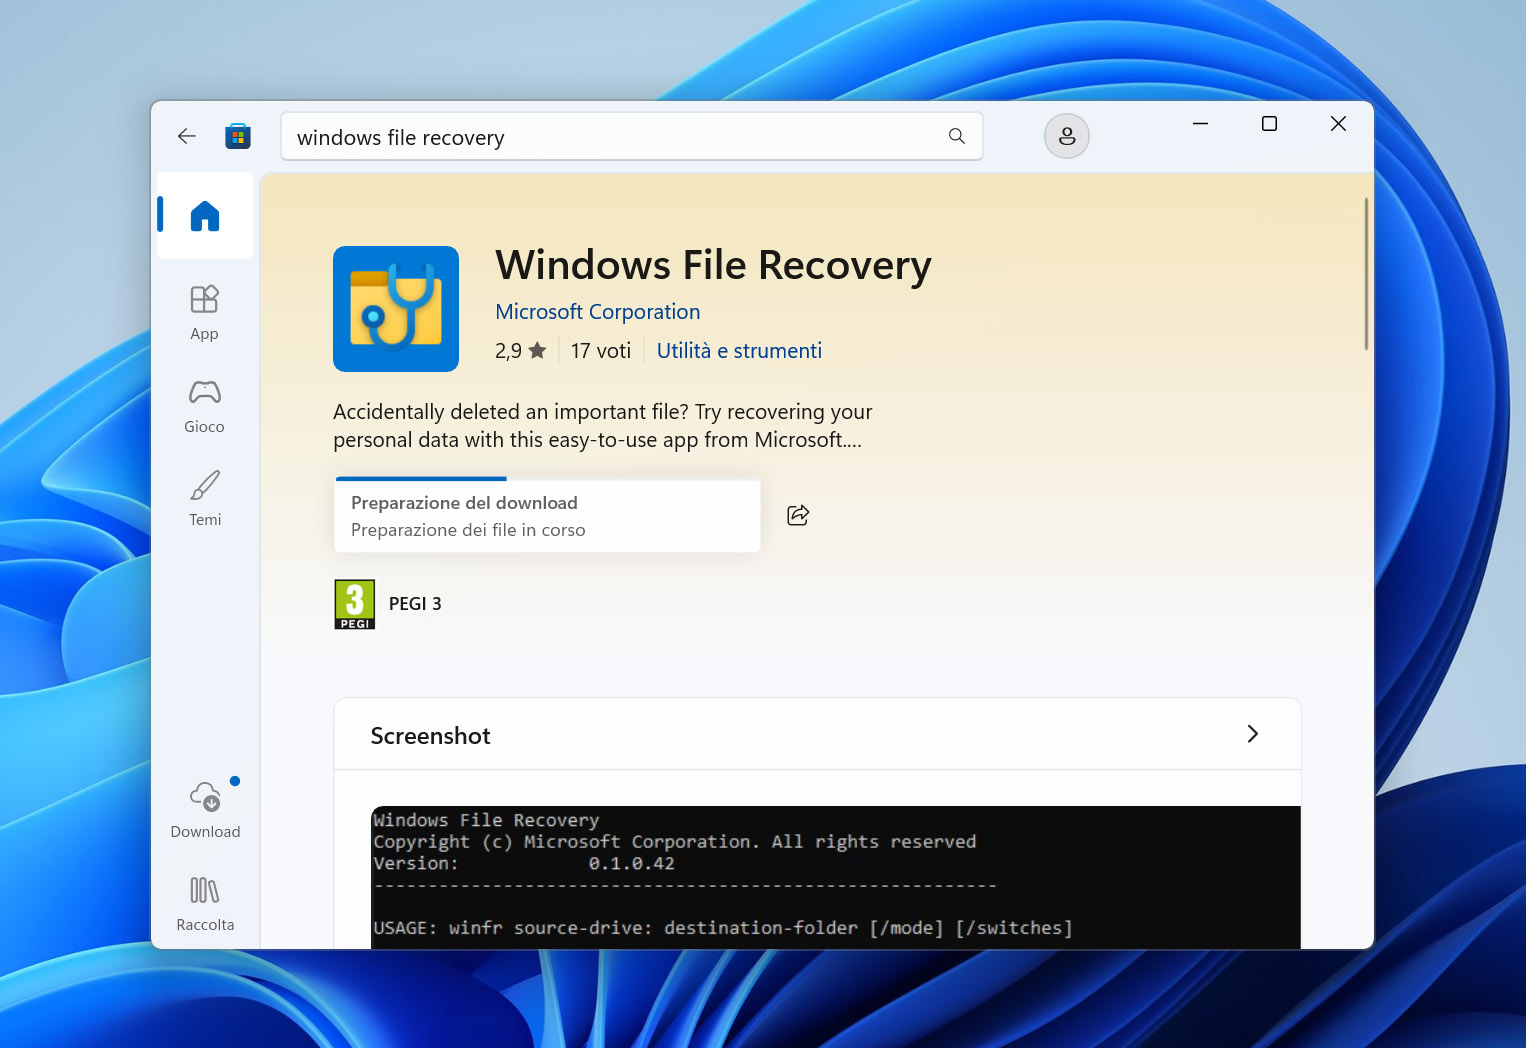Click the Windows File Recovery app icon
This screenshot has width=1526, height=1048.
tap(396, 309)
